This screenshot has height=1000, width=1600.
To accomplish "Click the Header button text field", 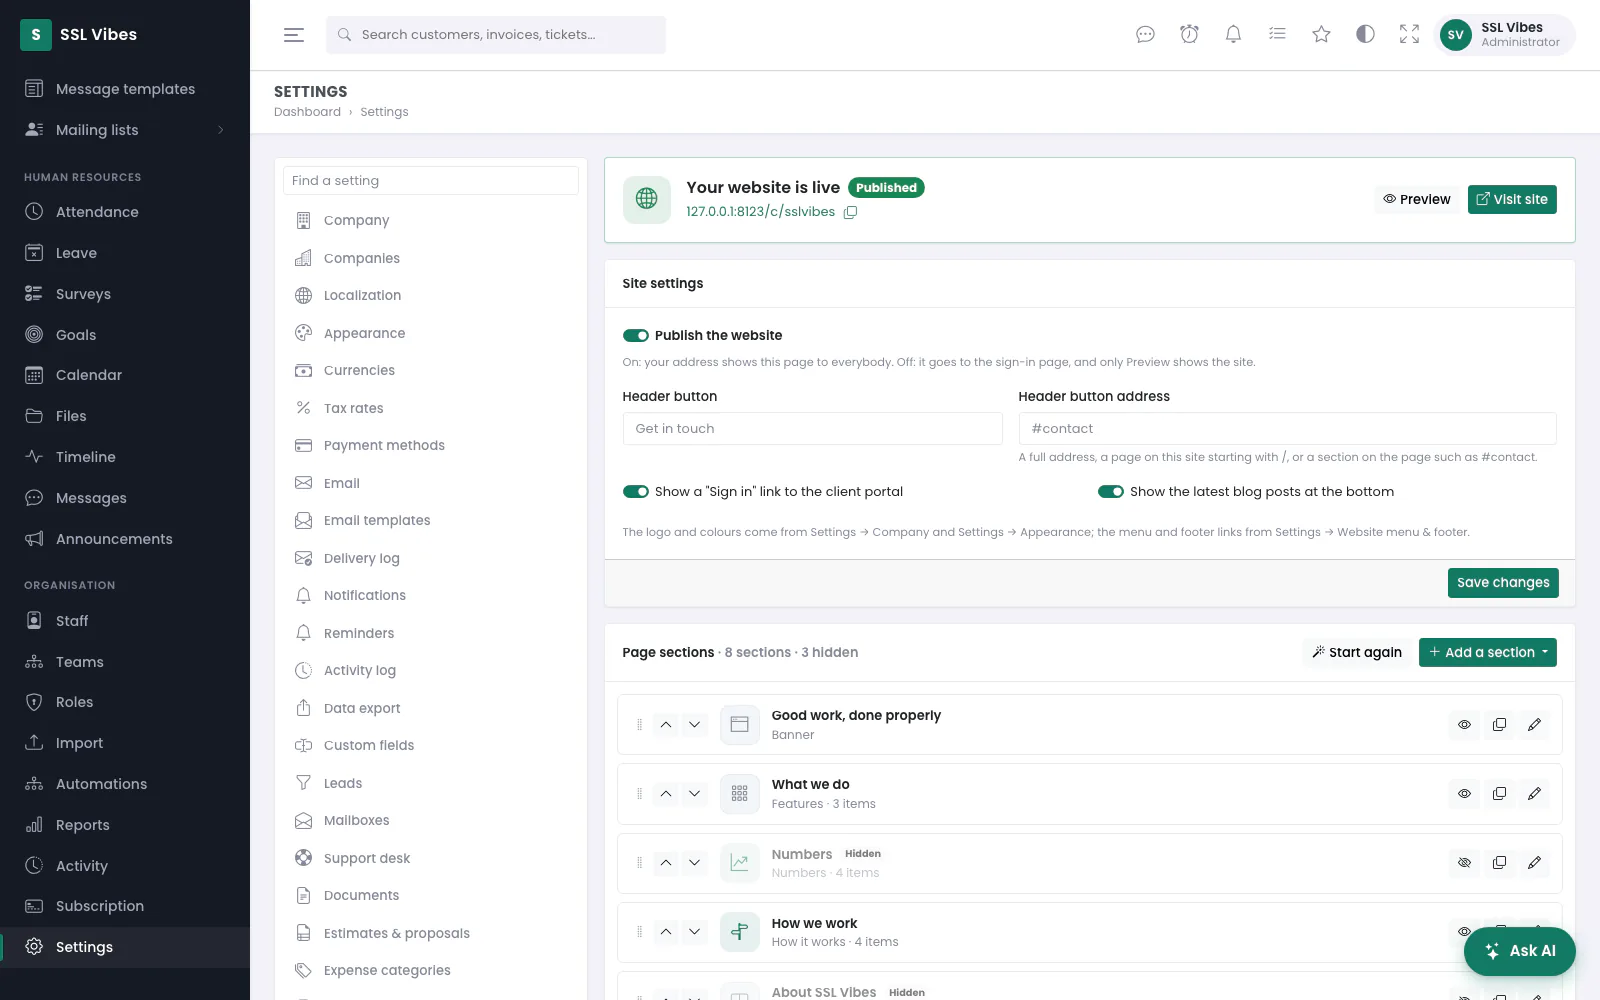I will (812, 429).
